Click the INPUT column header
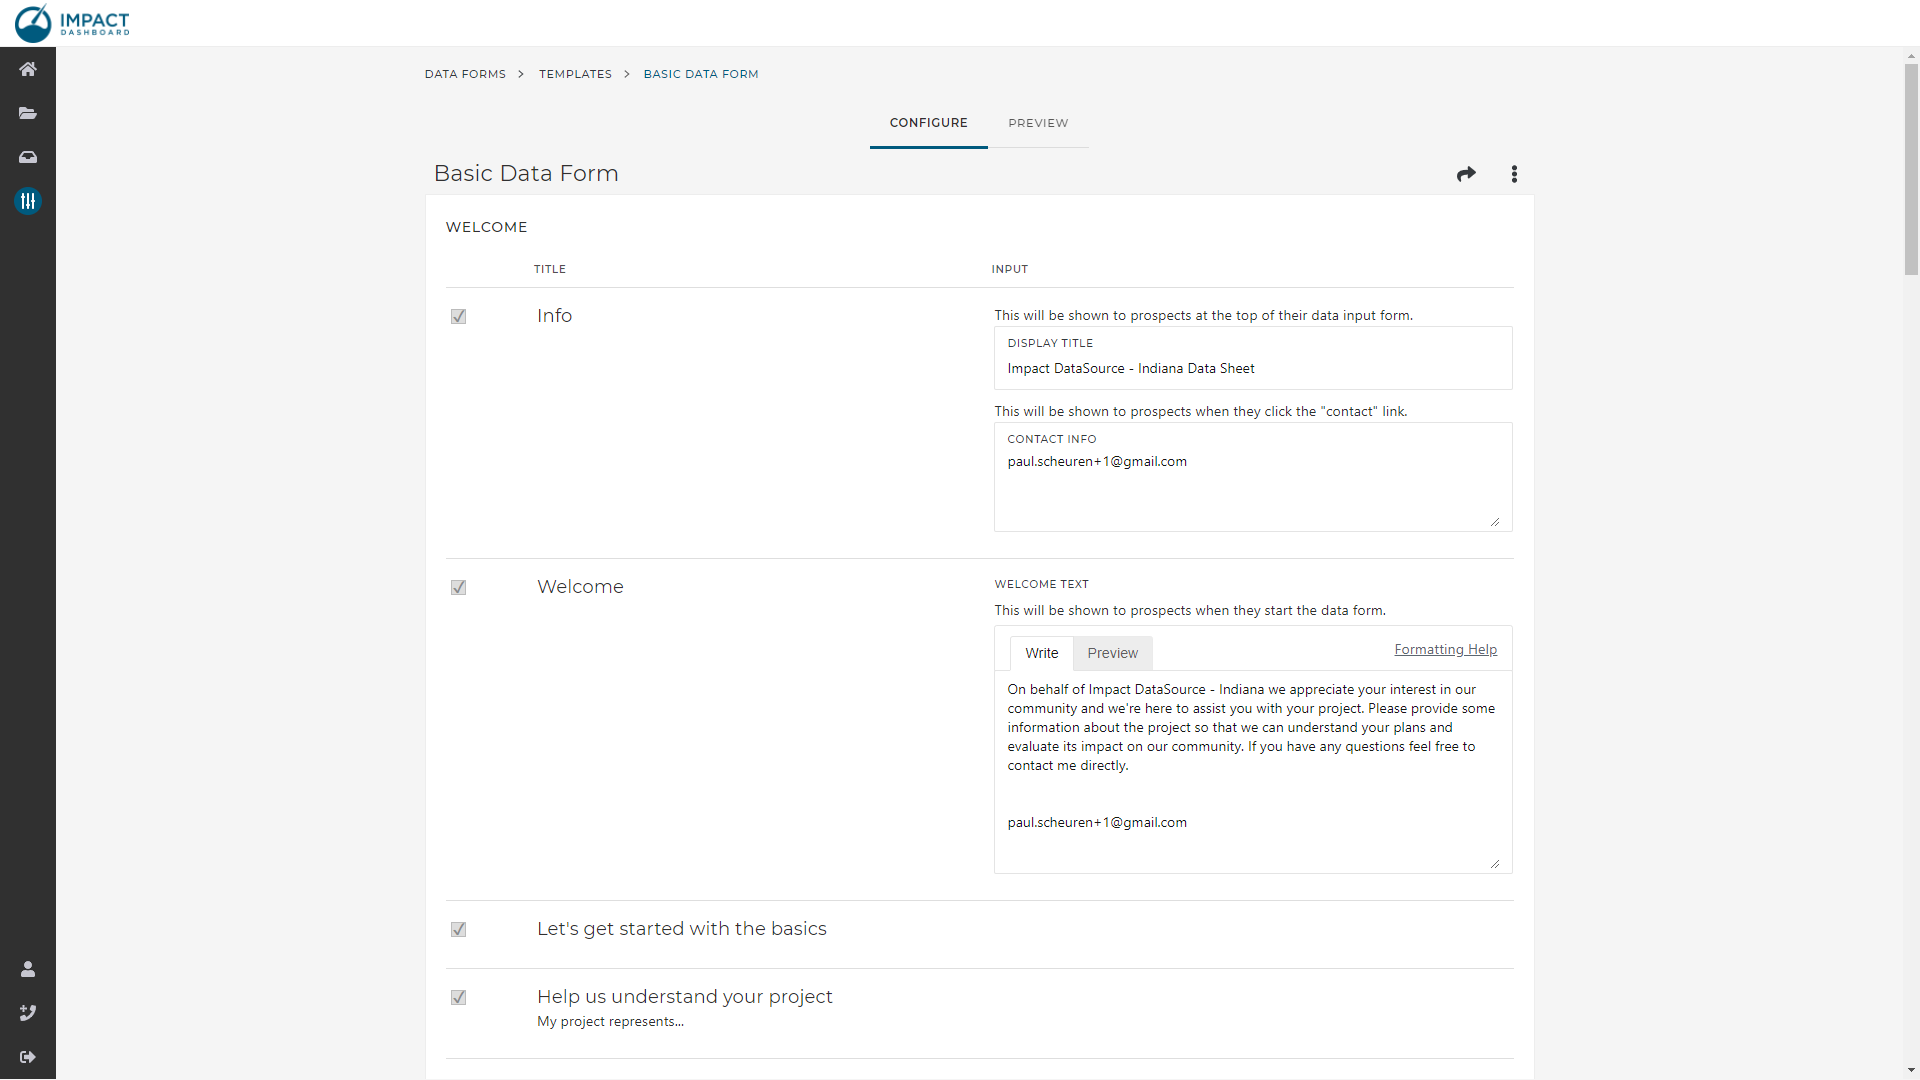Viewport: 1920px width, 1080px height. point(1009,269)
